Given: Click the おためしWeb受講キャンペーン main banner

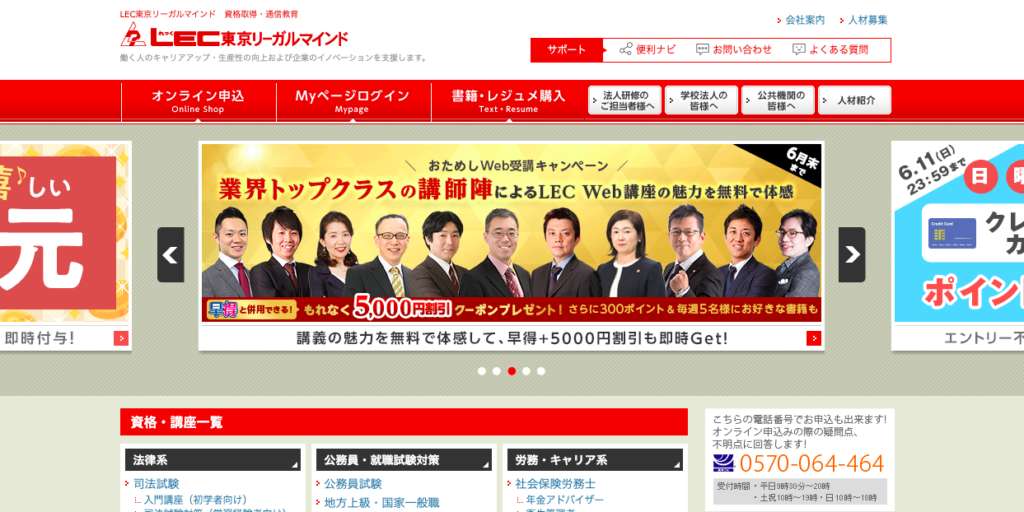Looking at the screenshot, I should (511, 233).
